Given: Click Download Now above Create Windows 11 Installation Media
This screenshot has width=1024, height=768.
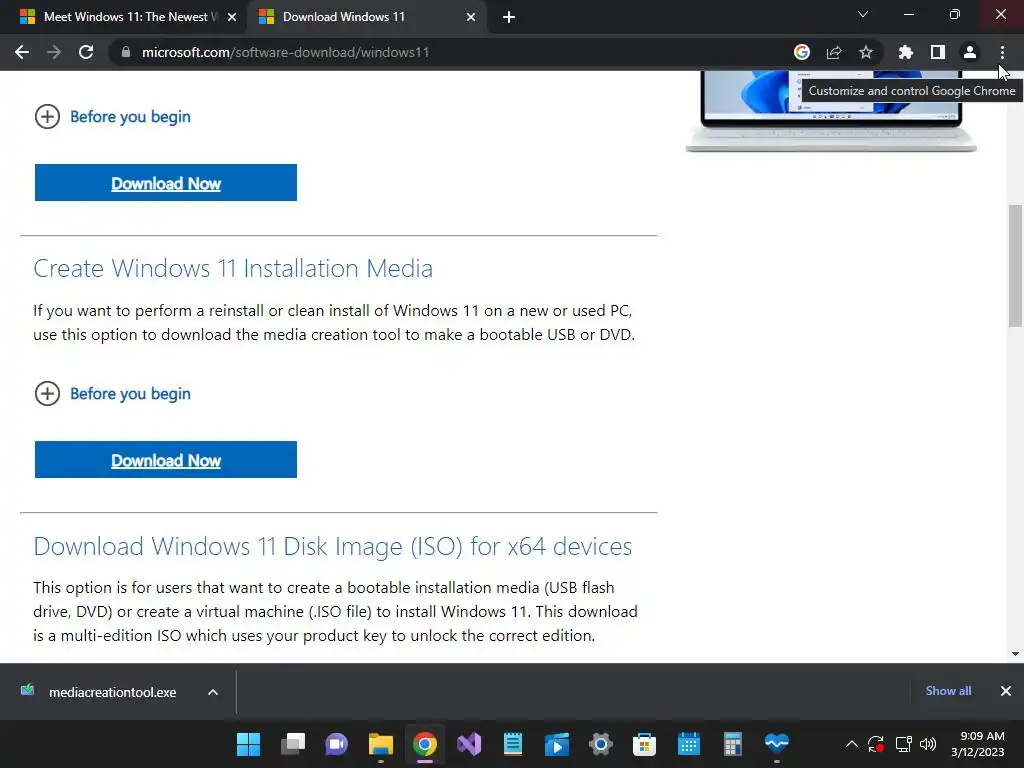Looking at the screenshot, I should coord(166,183).
